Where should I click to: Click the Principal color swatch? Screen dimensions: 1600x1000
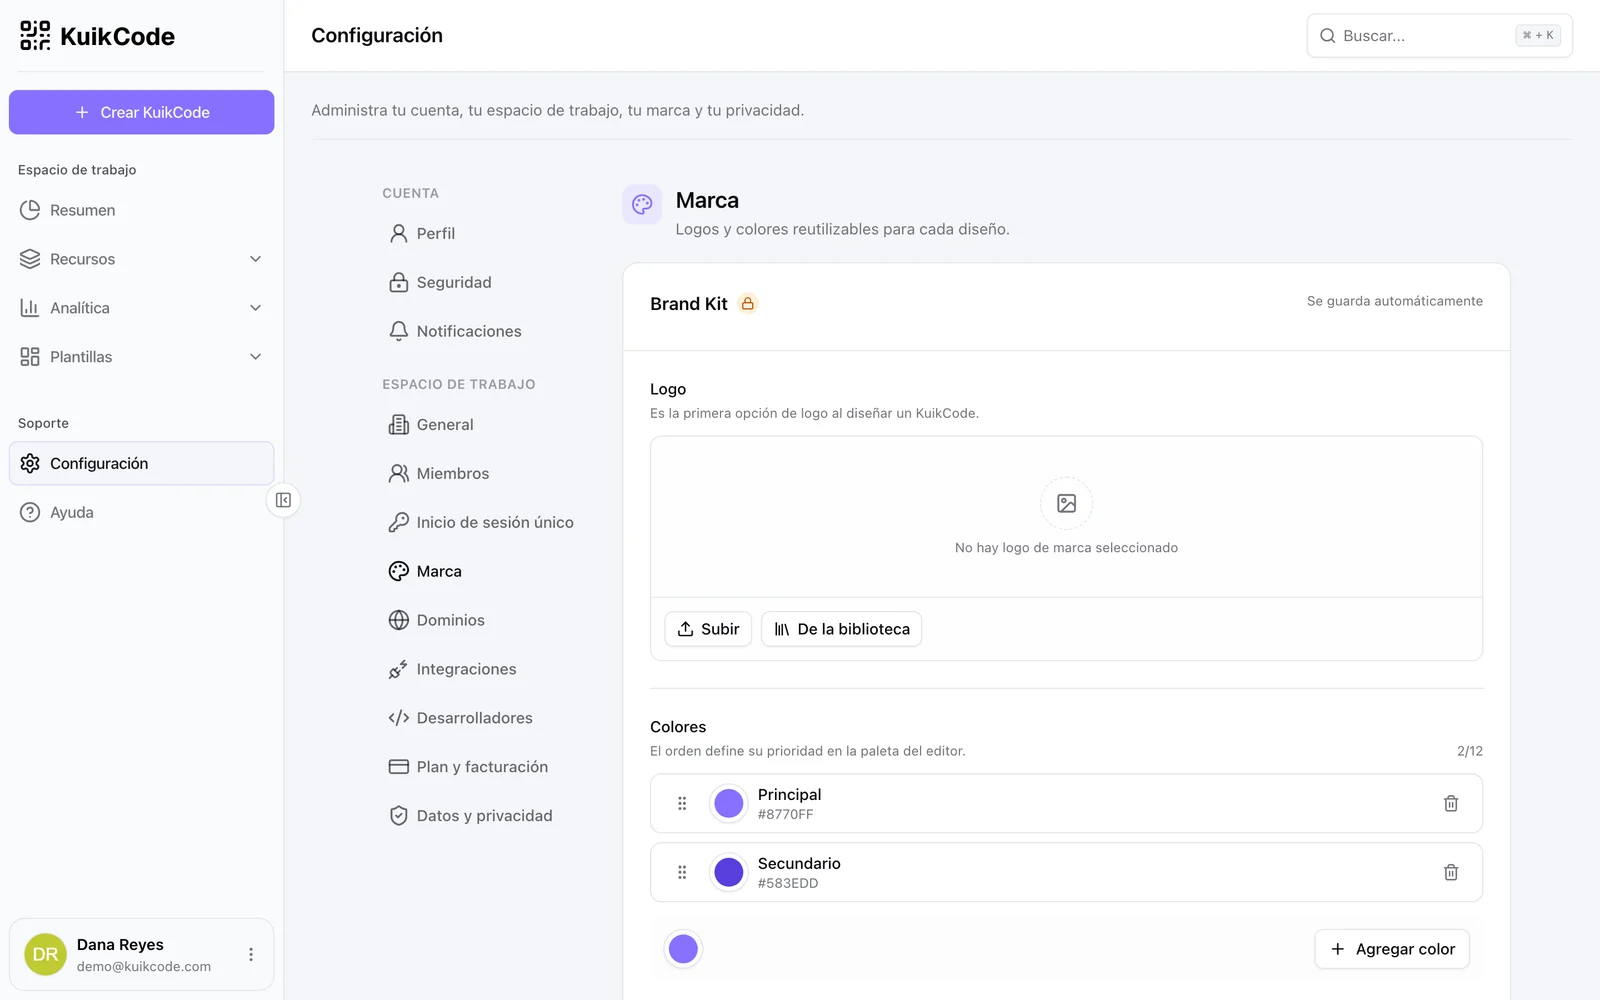[x=729, y=803]
